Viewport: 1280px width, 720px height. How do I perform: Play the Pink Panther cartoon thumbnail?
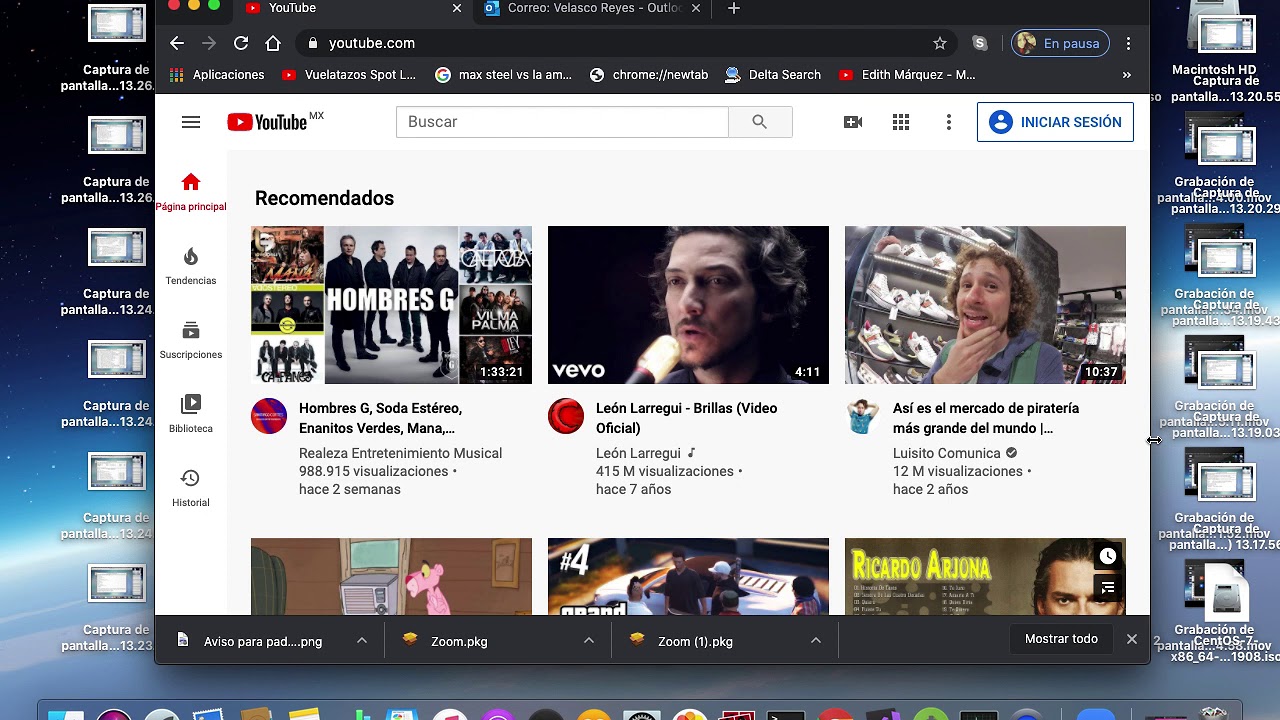pyautogui.click(x=391, y=577)
